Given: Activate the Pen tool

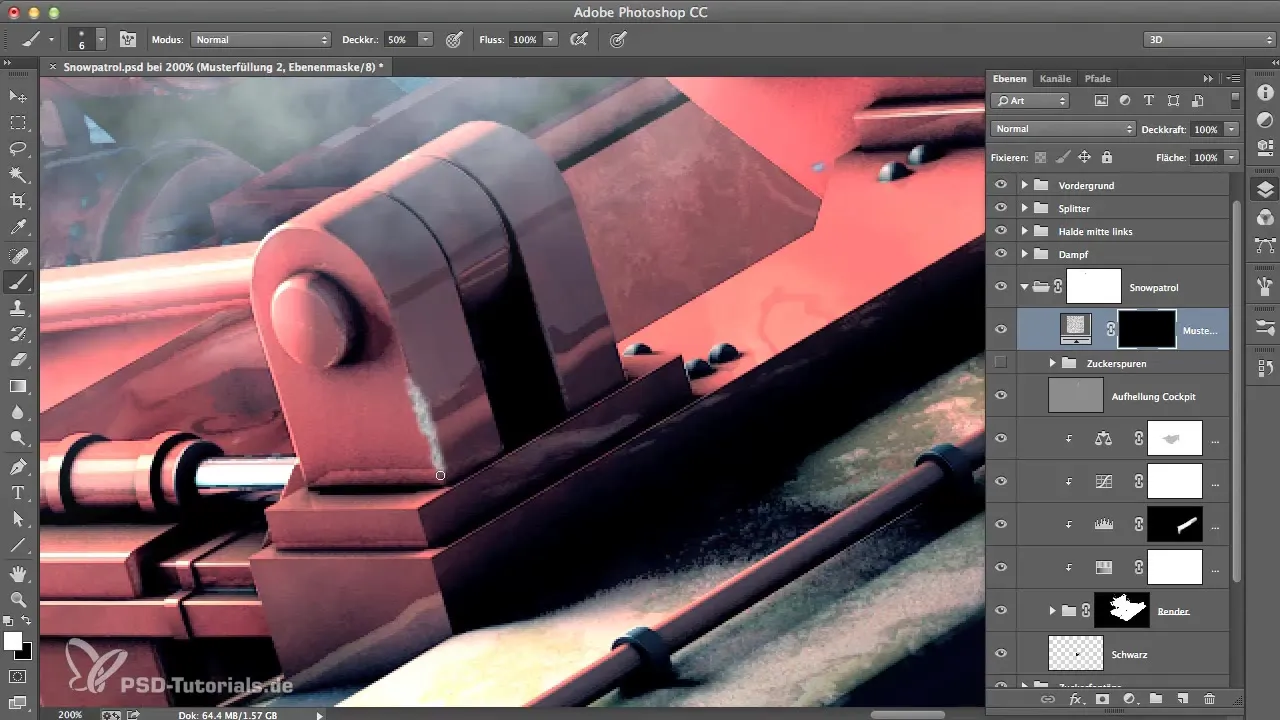Looking at the screenshot, I should (x=18, y=467).
